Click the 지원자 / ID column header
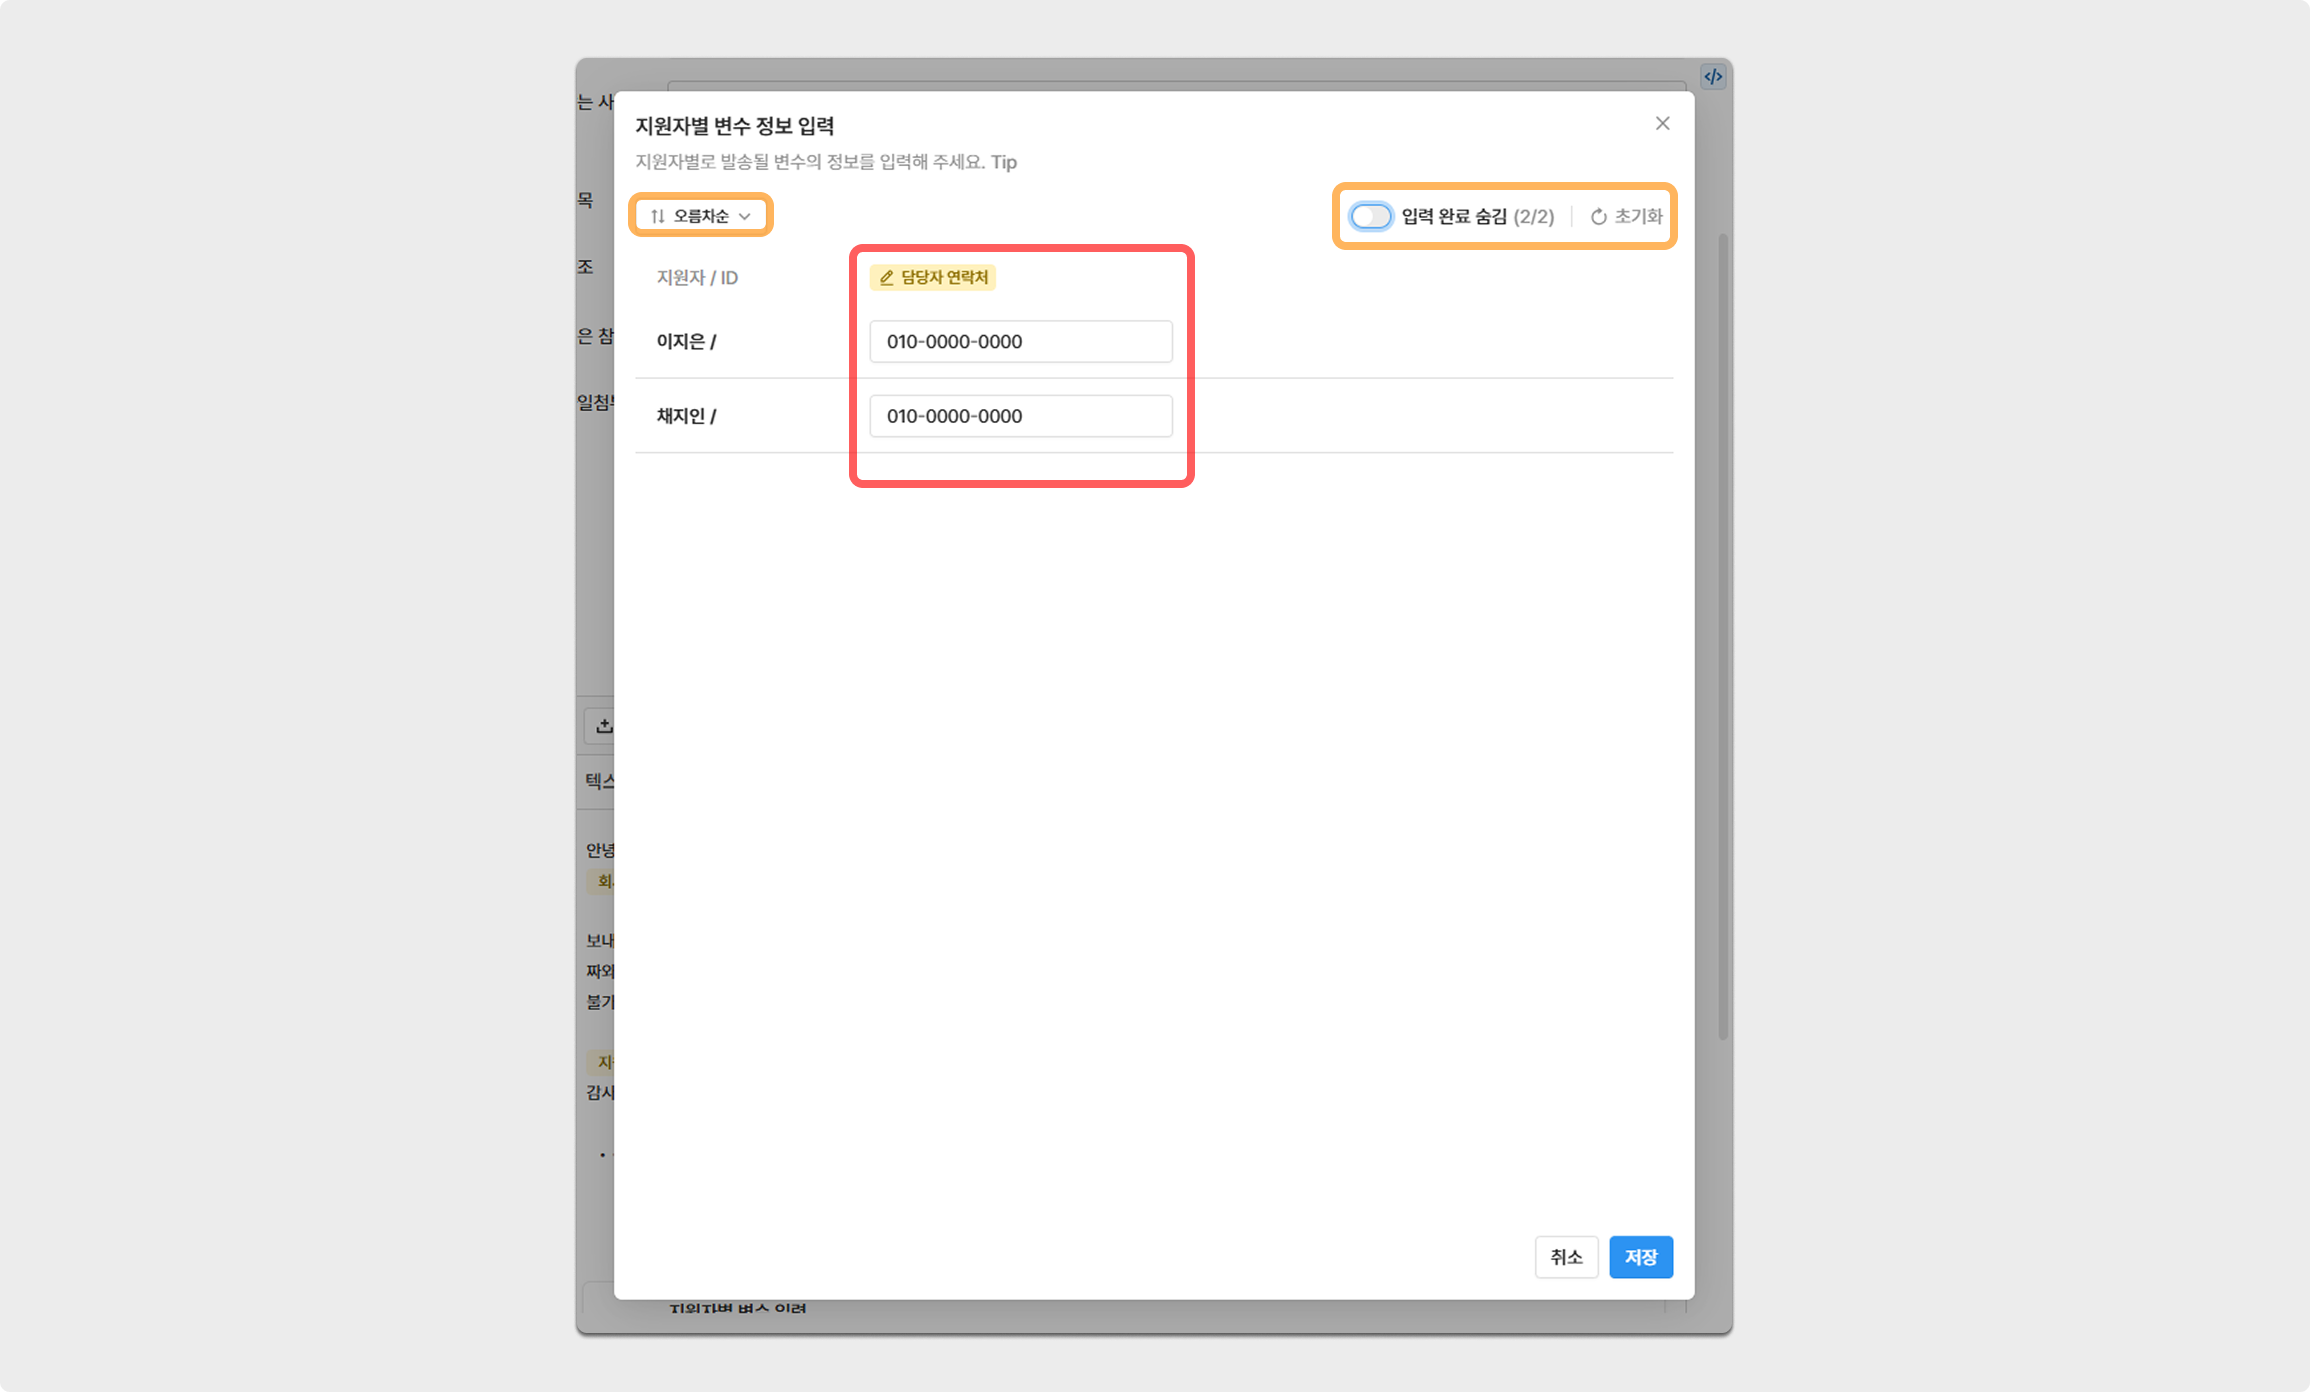The width and height of the screenshot is (2310, 1392). [697, 278]
